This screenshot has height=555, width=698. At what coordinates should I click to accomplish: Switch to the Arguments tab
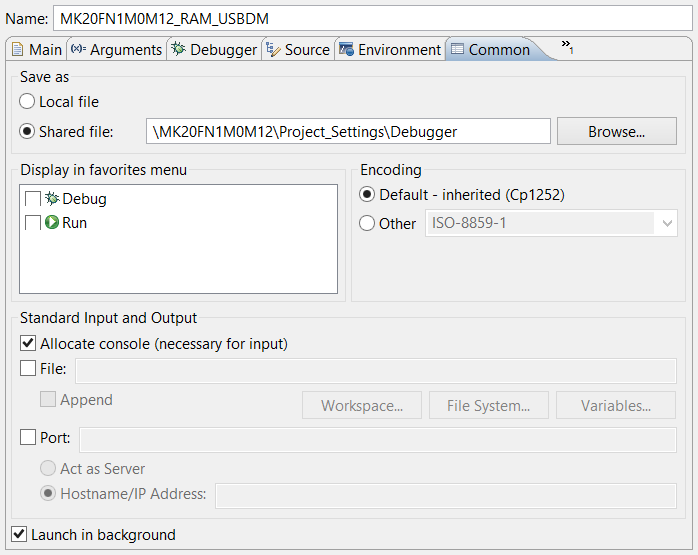click(x=125, y=50)
